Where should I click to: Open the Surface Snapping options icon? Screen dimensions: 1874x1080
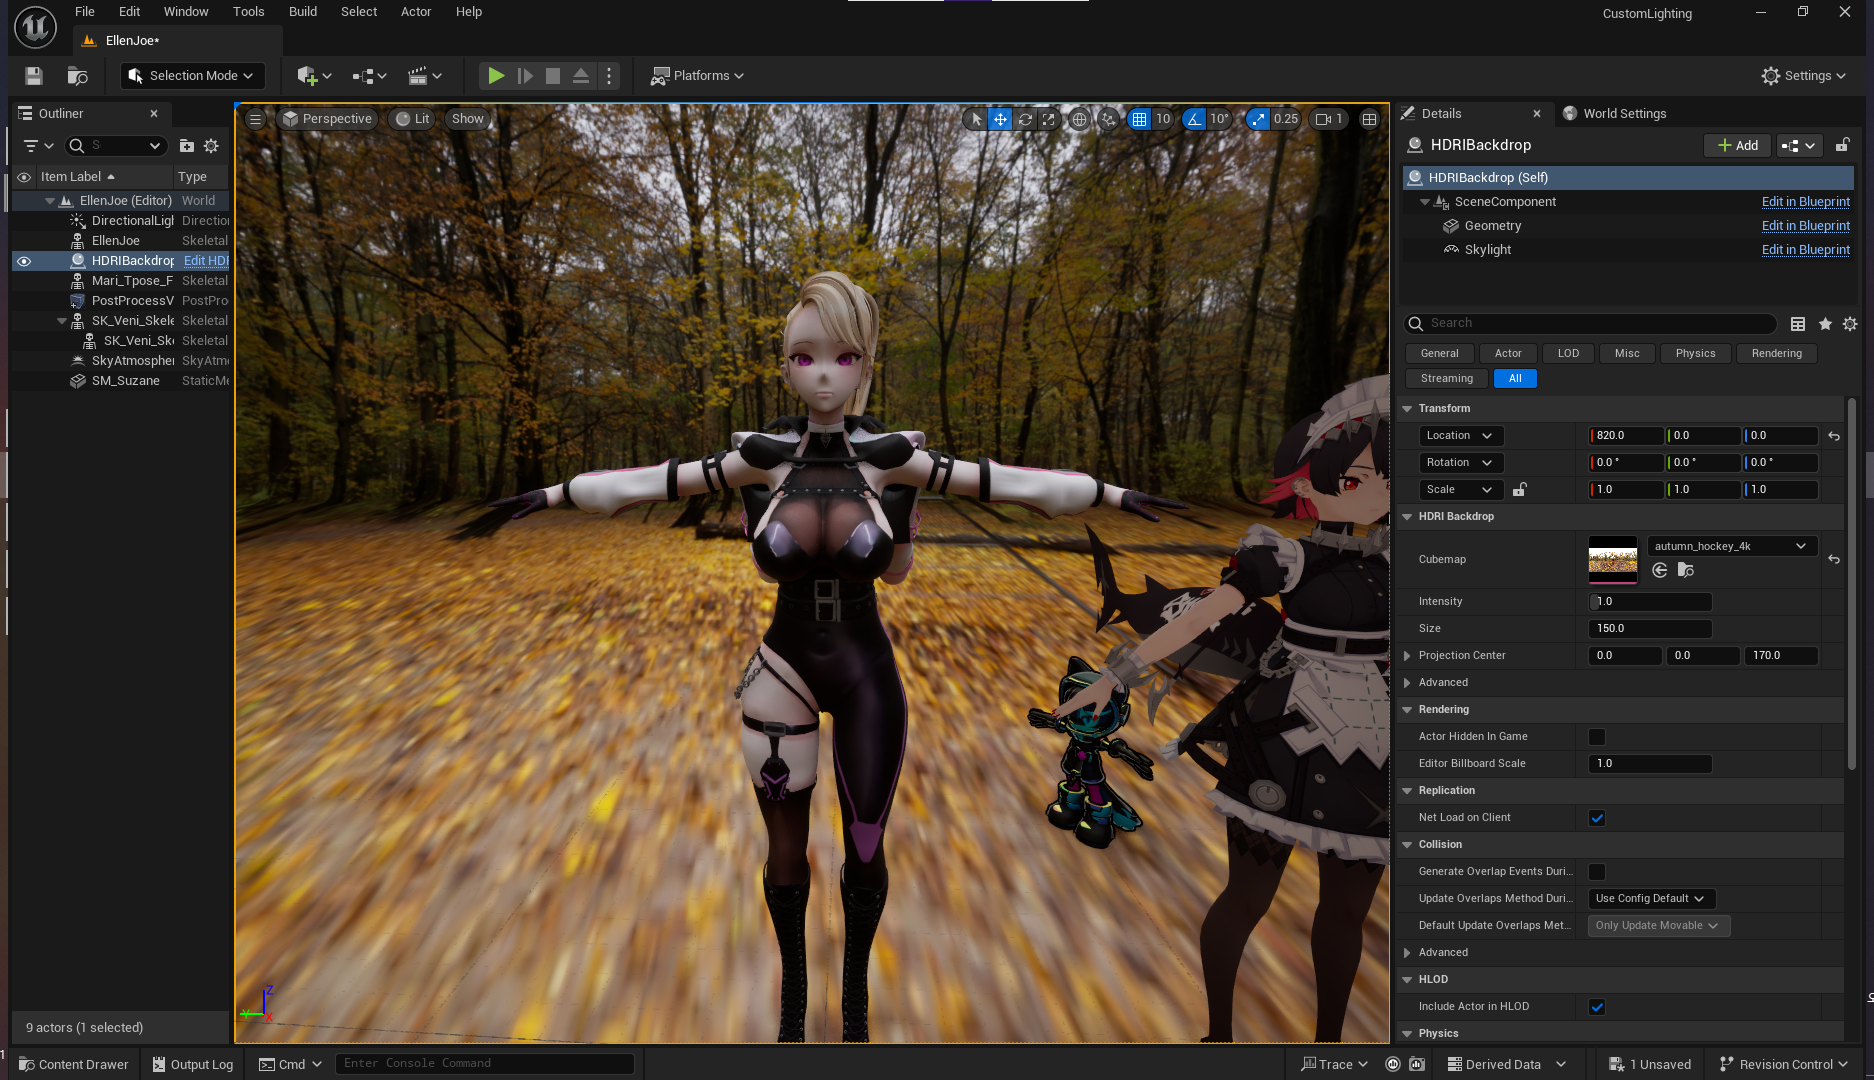[x=1108, y=119]
